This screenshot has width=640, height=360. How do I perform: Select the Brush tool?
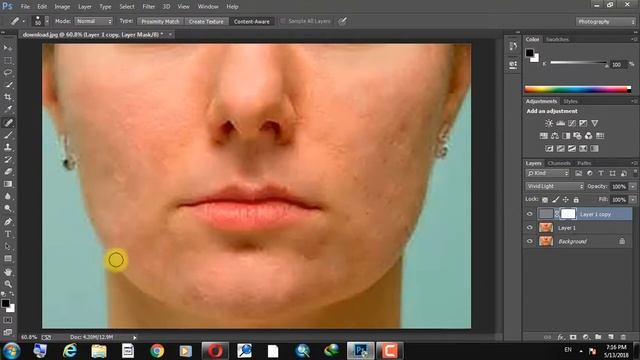(x=8, y=134)
